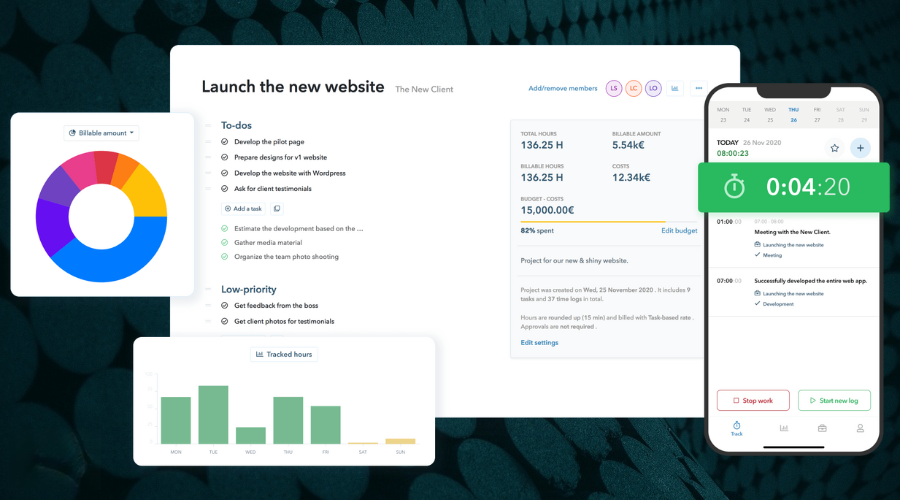Click the Add/remove members link
Screen dimensions: 900x500
(562, 88)
